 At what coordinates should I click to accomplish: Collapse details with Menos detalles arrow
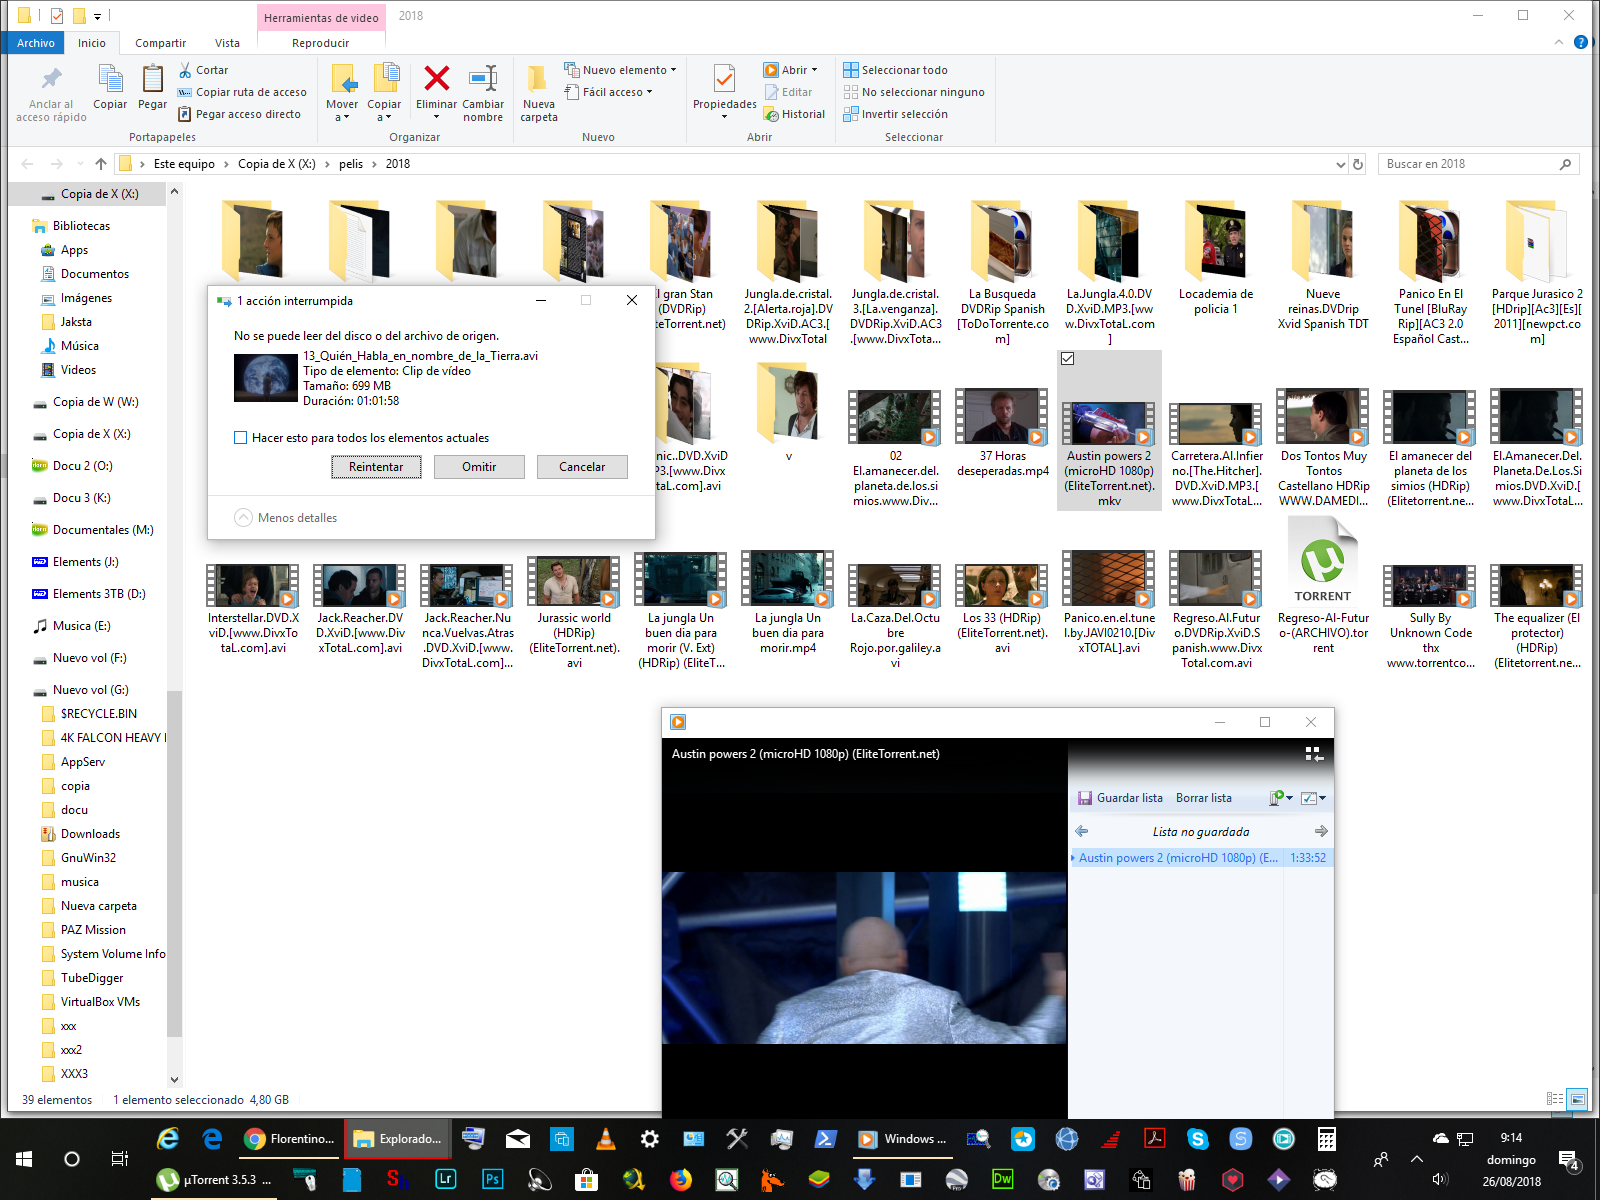tap(243, 517)
